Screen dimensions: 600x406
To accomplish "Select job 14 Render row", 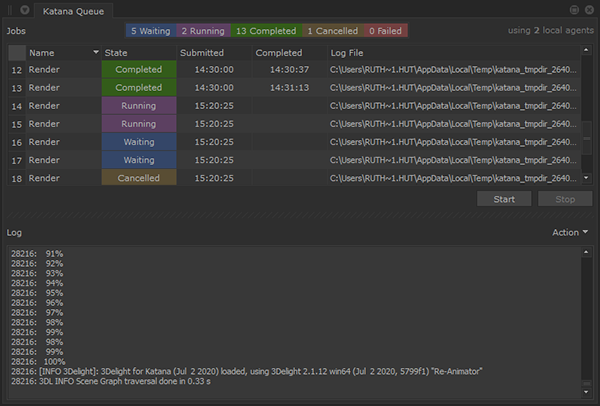I will 60,106.
